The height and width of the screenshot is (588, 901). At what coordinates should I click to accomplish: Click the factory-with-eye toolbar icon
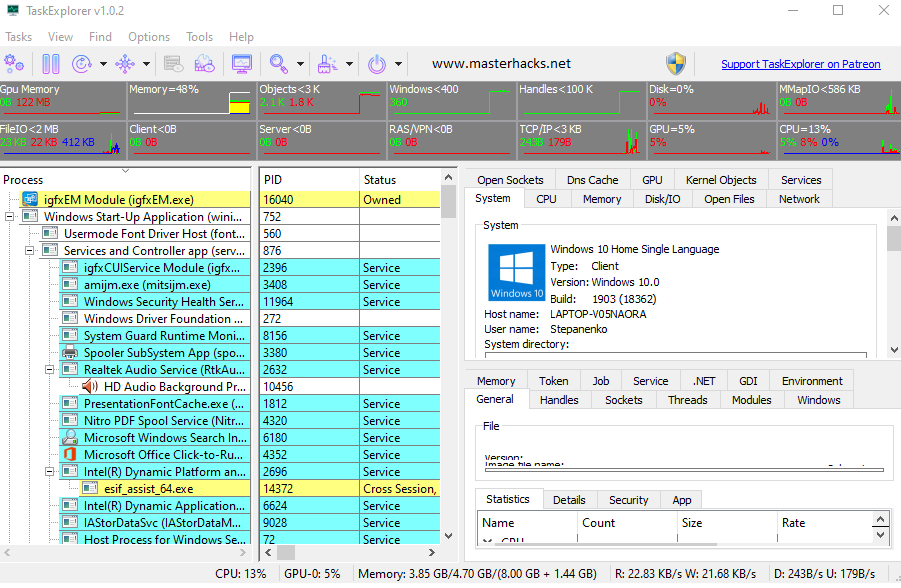204,63
